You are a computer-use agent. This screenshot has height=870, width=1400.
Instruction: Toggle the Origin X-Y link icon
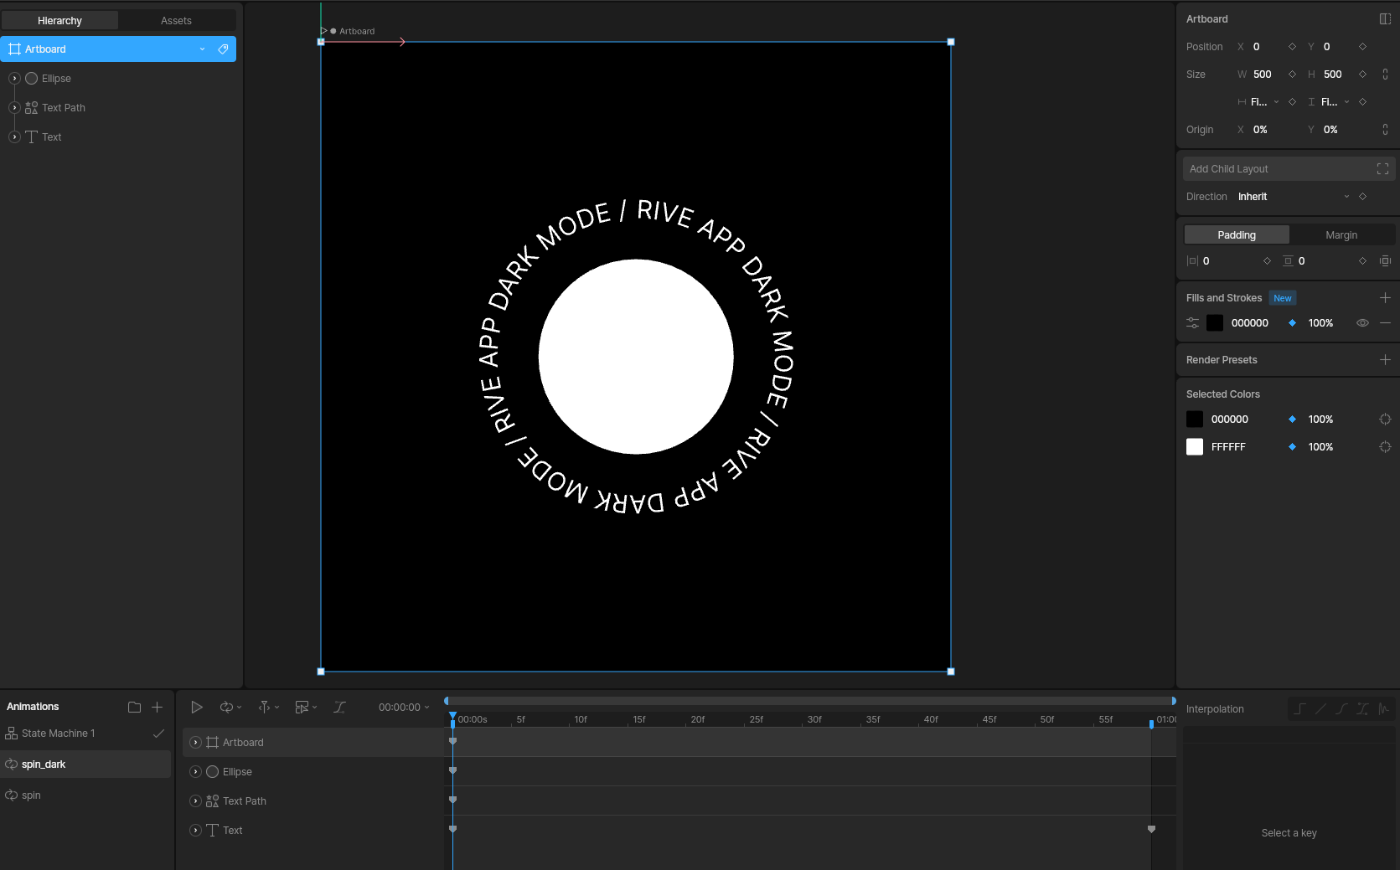pyautogui.click(x=1385, y=129)
